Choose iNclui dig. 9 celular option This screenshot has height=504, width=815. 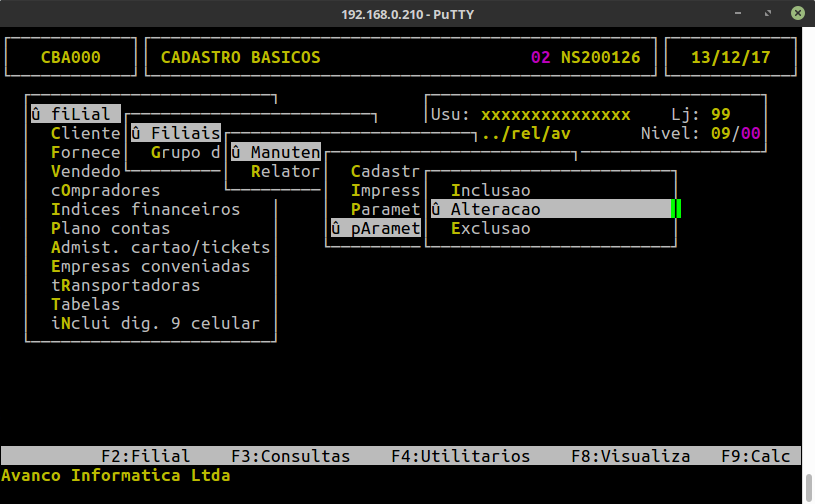coord(155,323)
